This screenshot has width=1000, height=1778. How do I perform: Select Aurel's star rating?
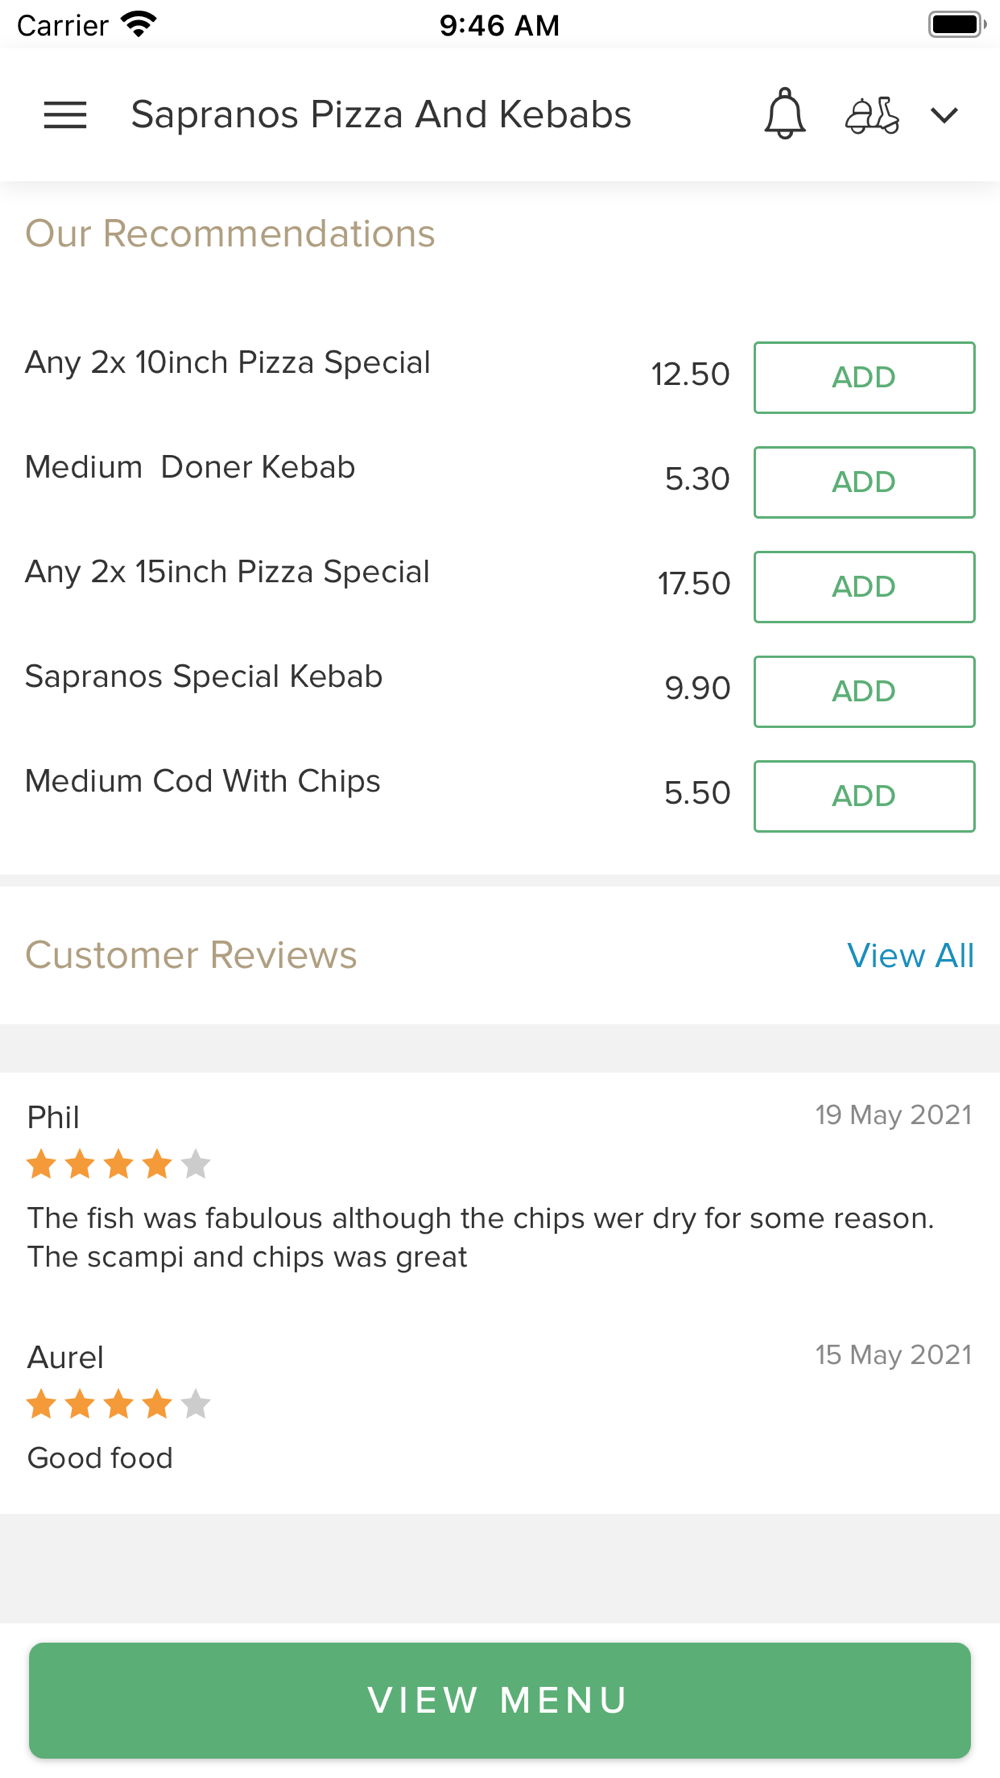click(x=119, y=1404)
